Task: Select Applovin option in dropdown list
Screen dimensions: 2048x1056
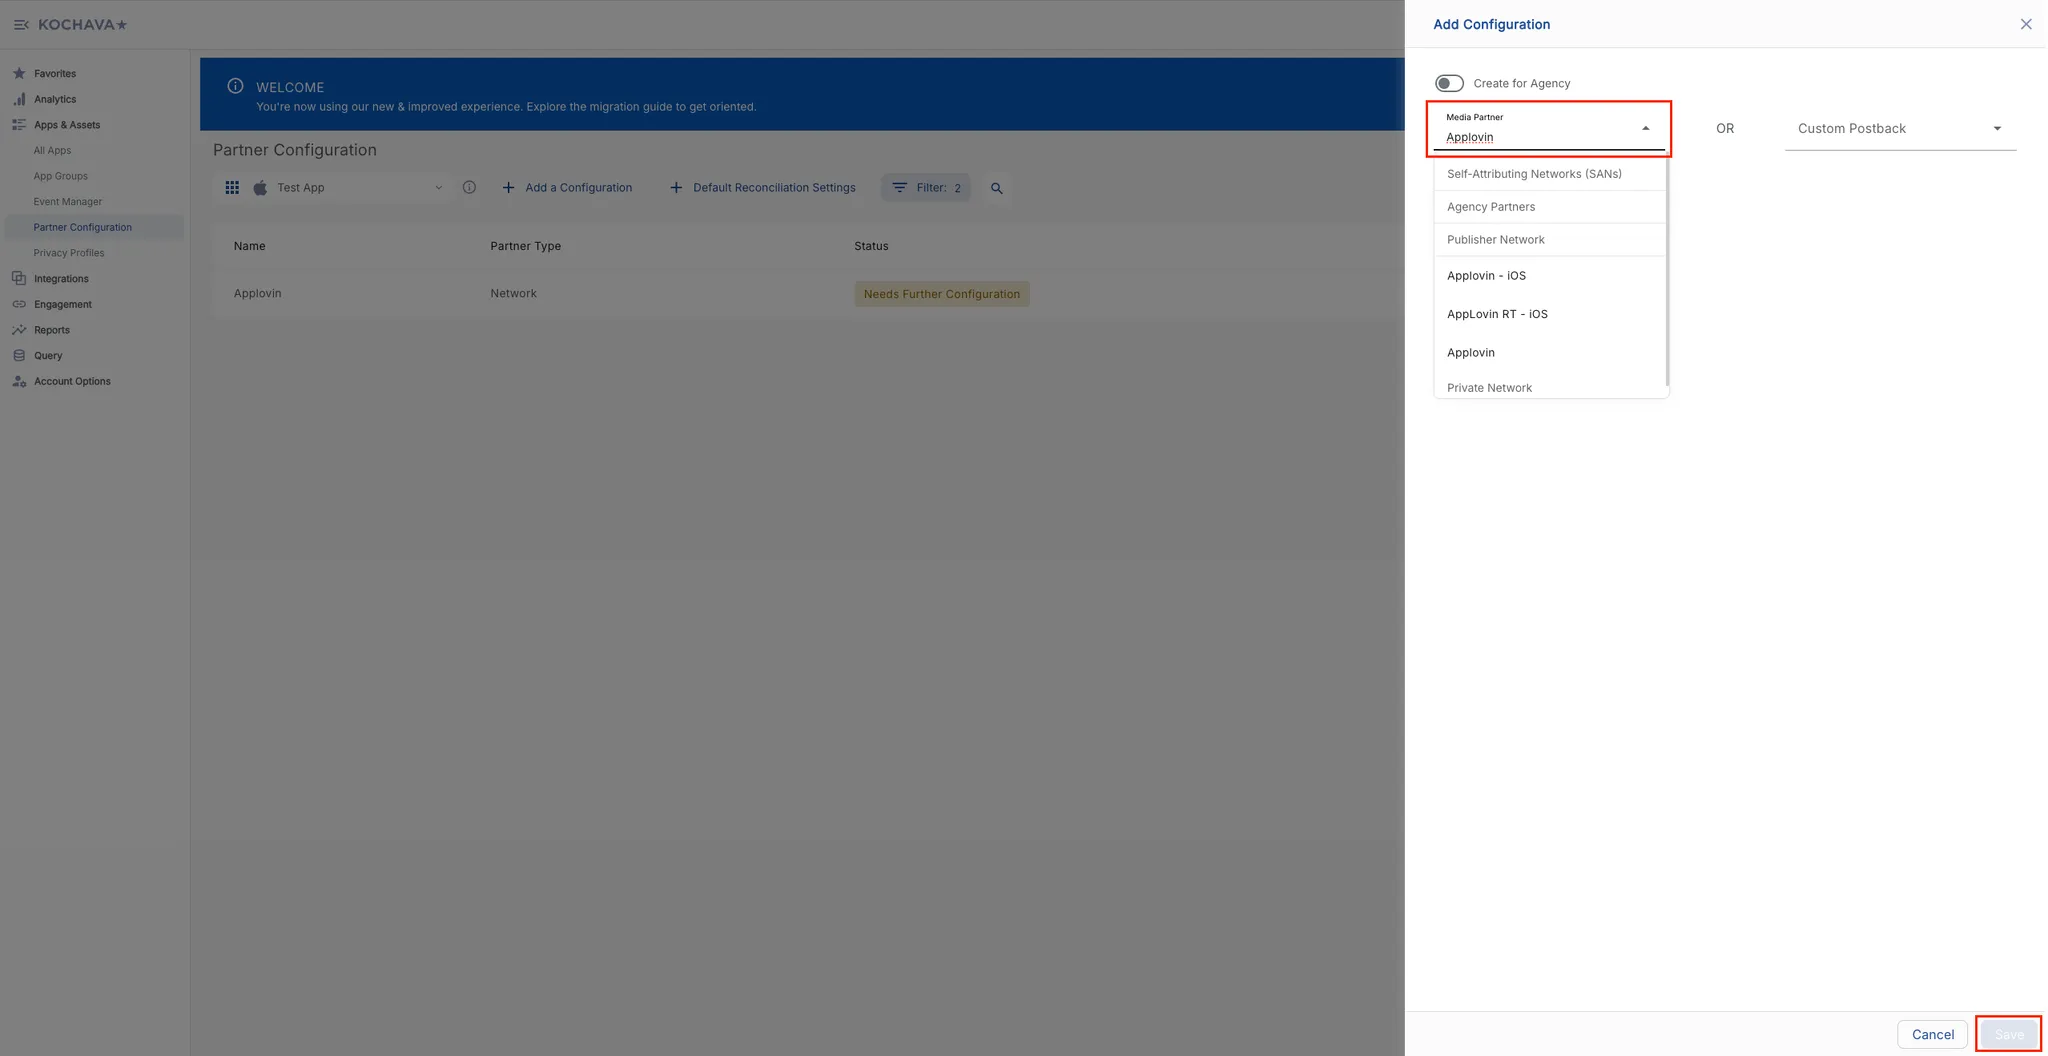Action: point(1550,352)
